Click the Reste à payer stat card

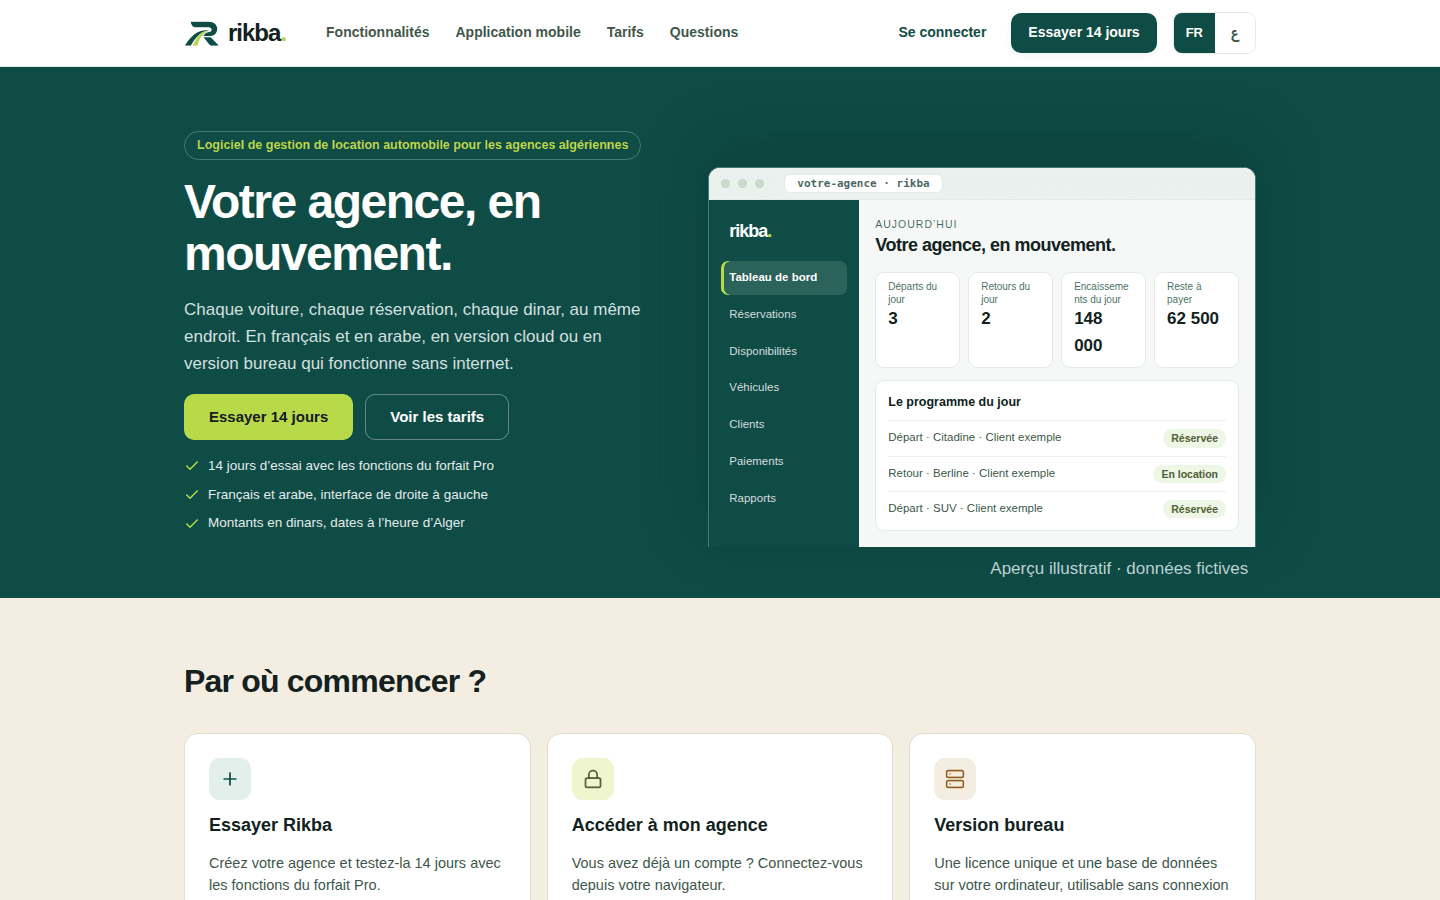pyautogui.click(x=1196, y=320)
